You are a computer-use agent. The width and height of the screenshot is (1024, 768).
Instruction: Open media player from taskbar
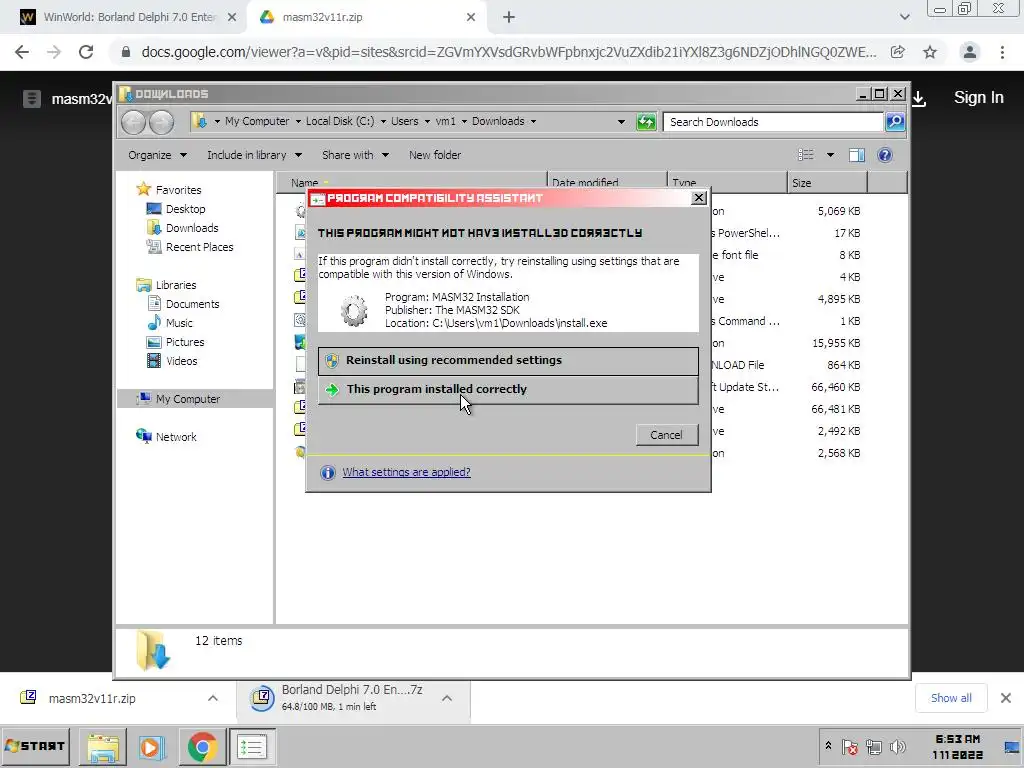point(151,747)
